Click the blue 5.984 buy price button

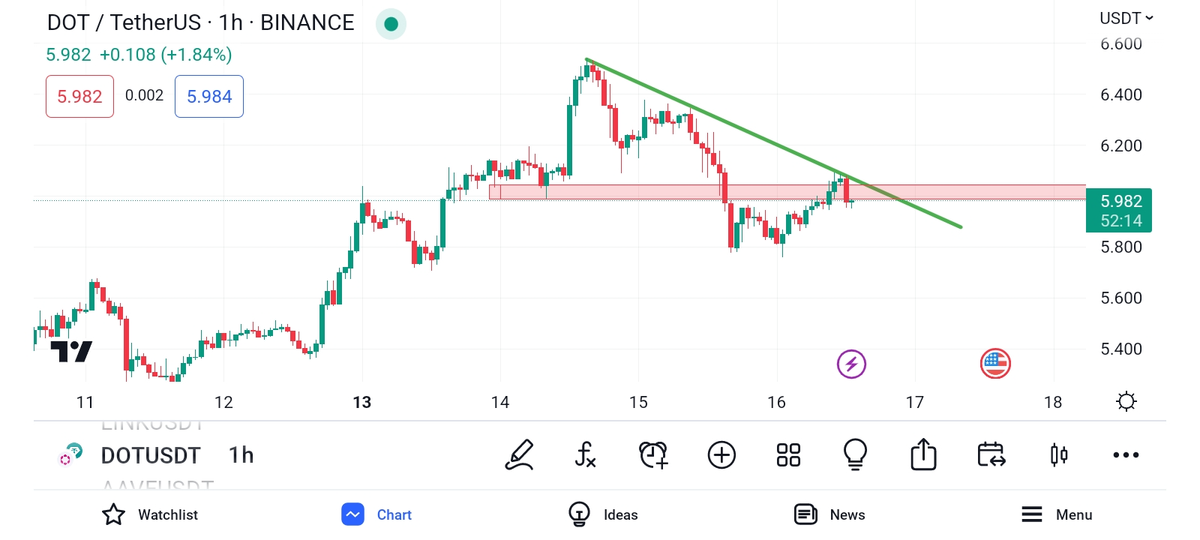click(x=209, y=97)
